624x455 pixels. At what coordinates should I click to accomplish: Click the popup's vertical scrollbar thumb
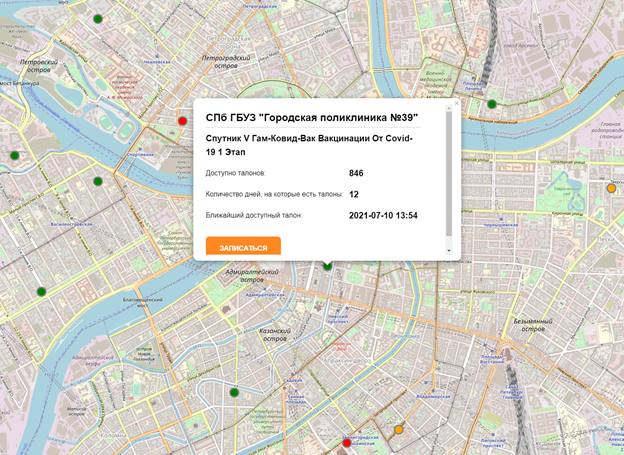coord(449,173)
